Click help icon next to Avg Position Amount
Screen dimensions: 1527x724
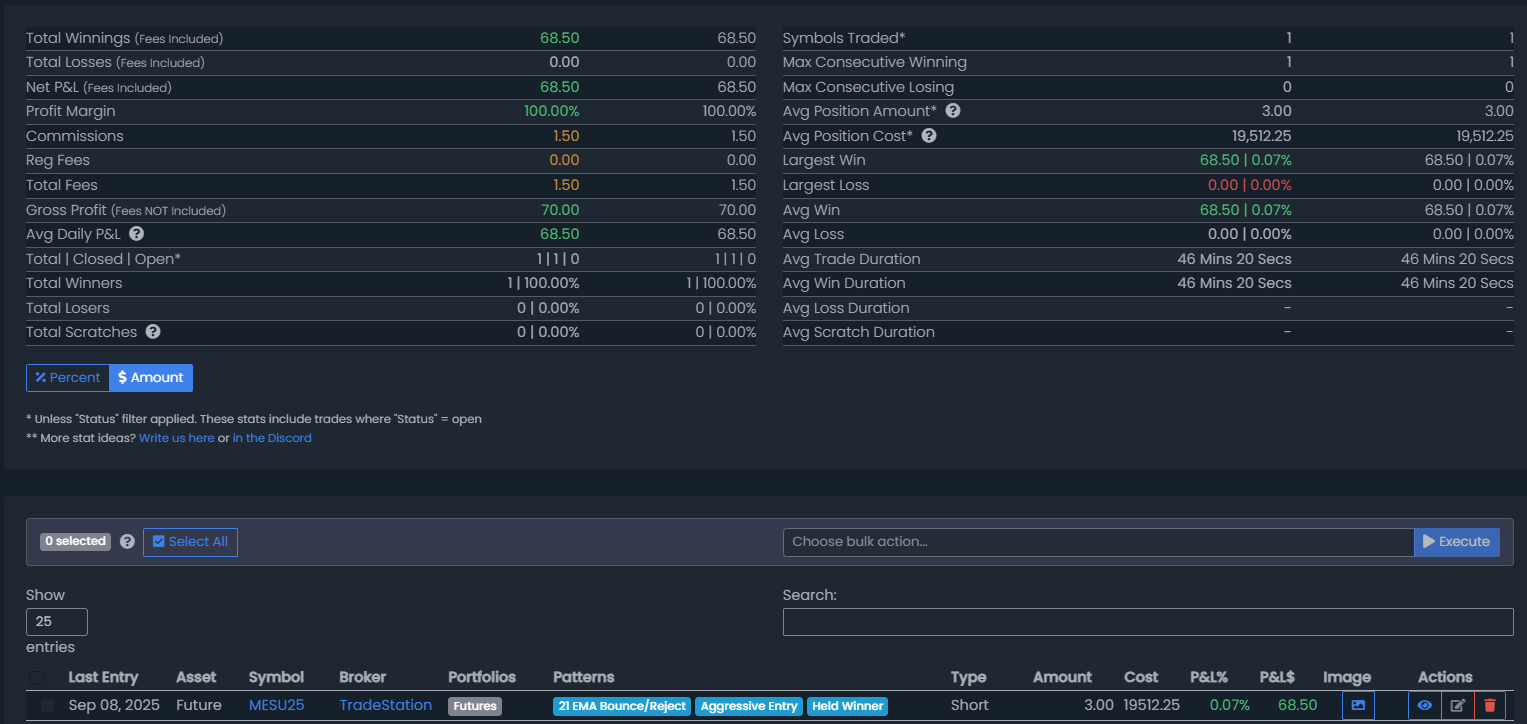(953, 111)
